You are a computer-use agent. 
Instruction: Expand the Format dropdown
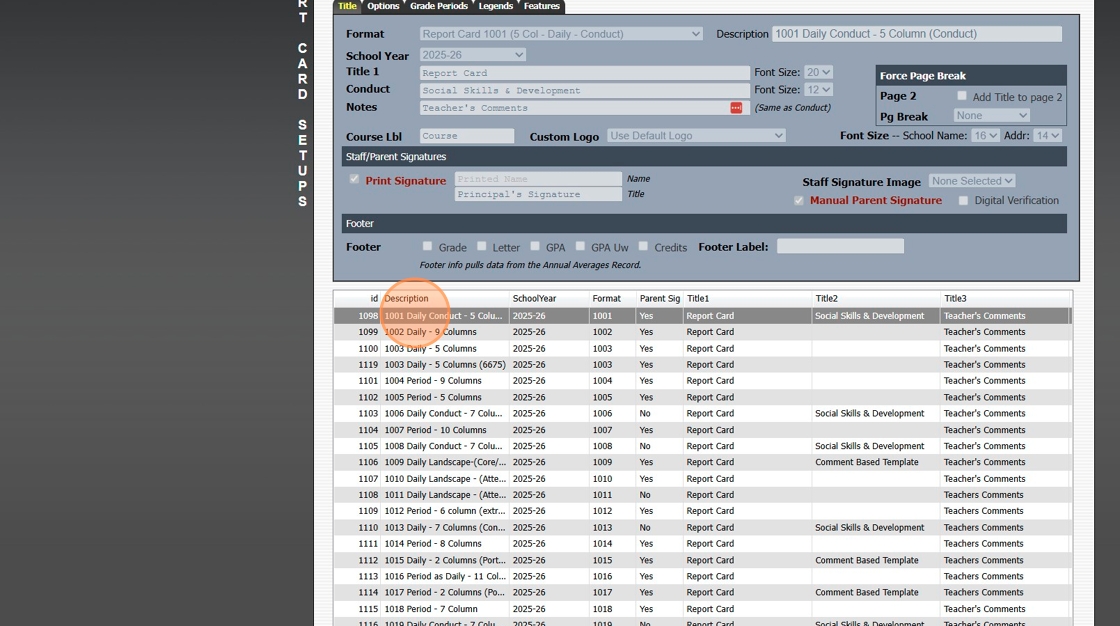(561, 34)
